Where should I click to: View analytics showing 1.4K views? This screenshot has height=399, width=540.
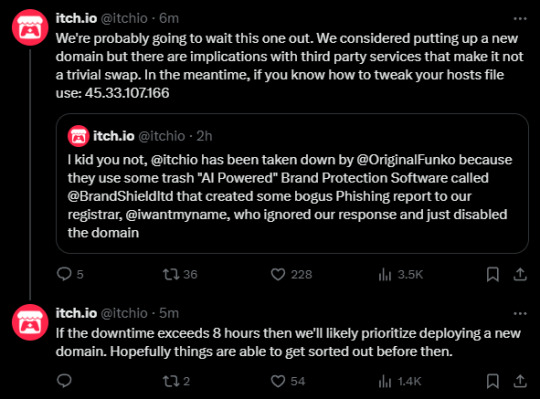[x=399, y=381]
